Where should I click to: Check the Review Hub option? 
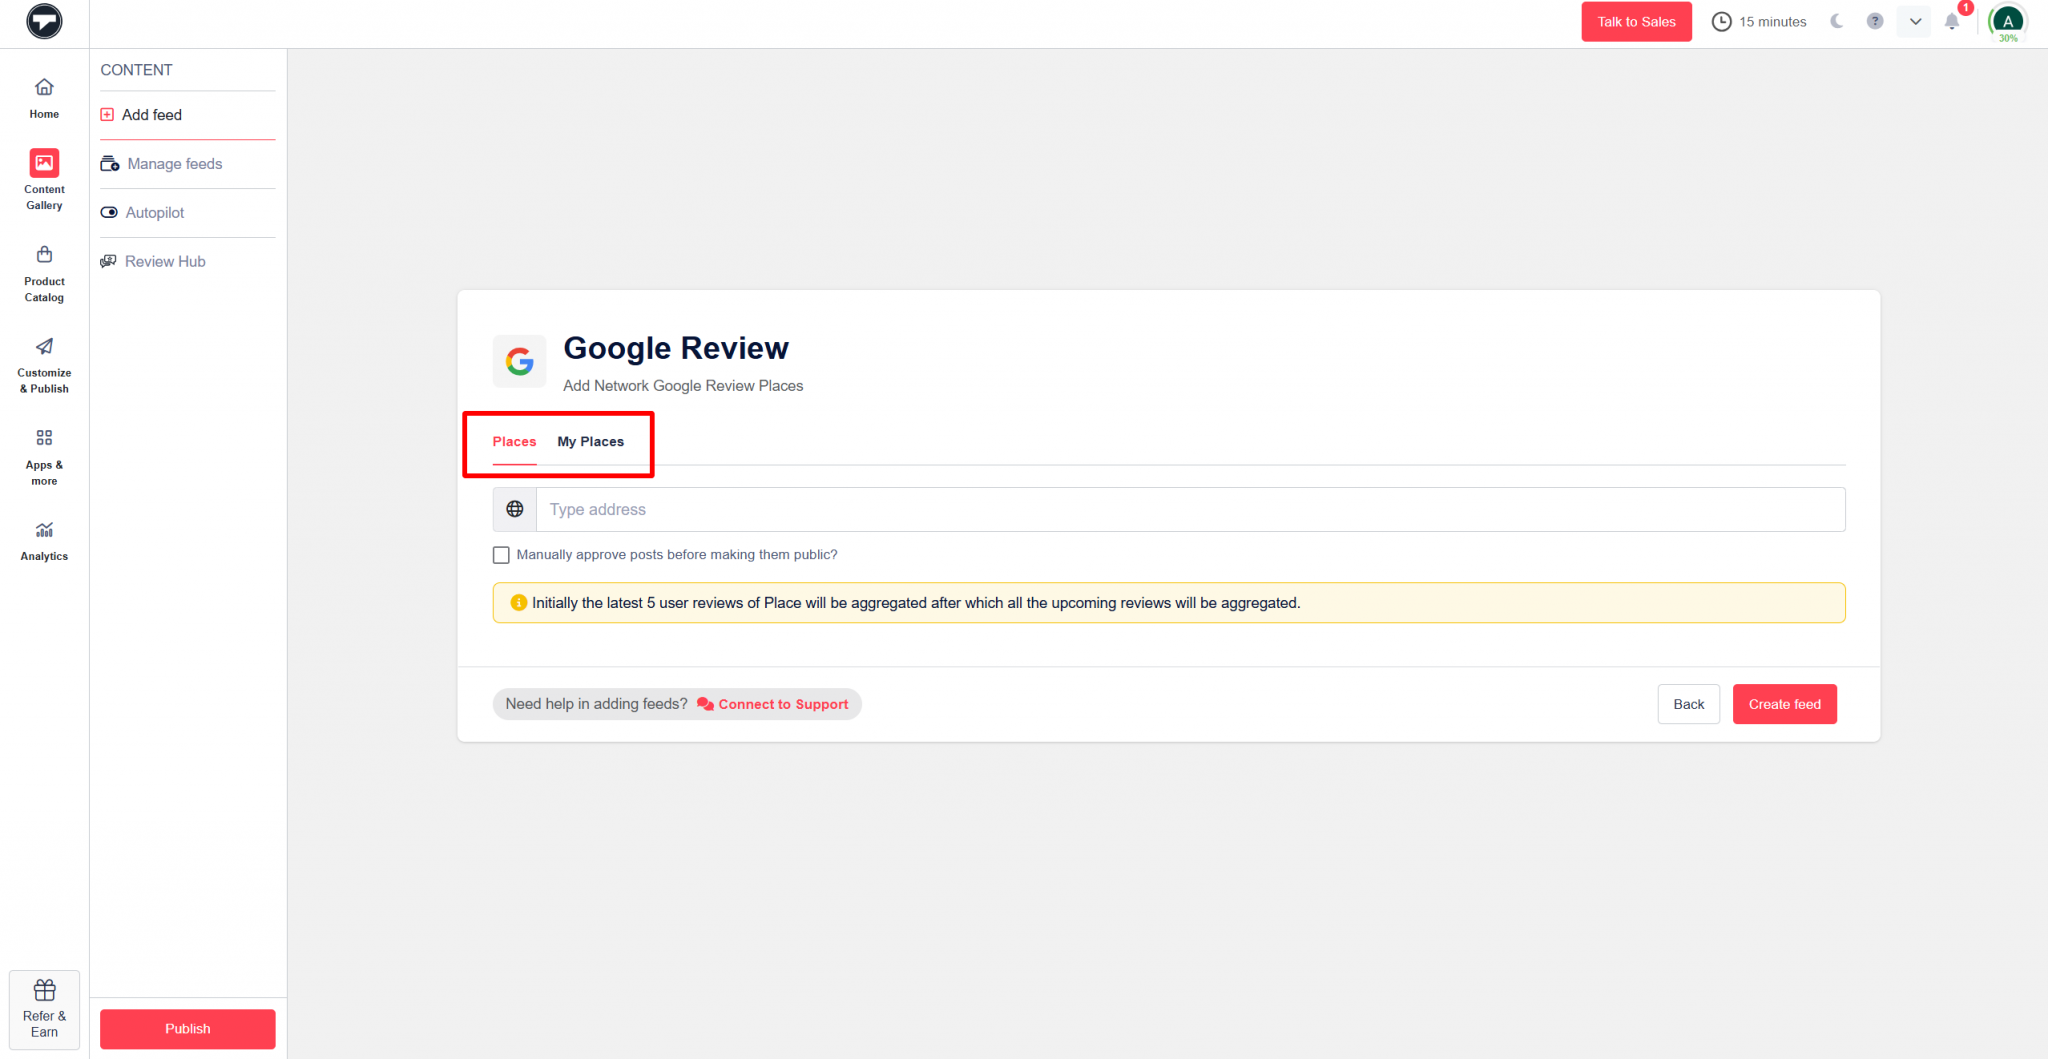(x=165, y=261)
